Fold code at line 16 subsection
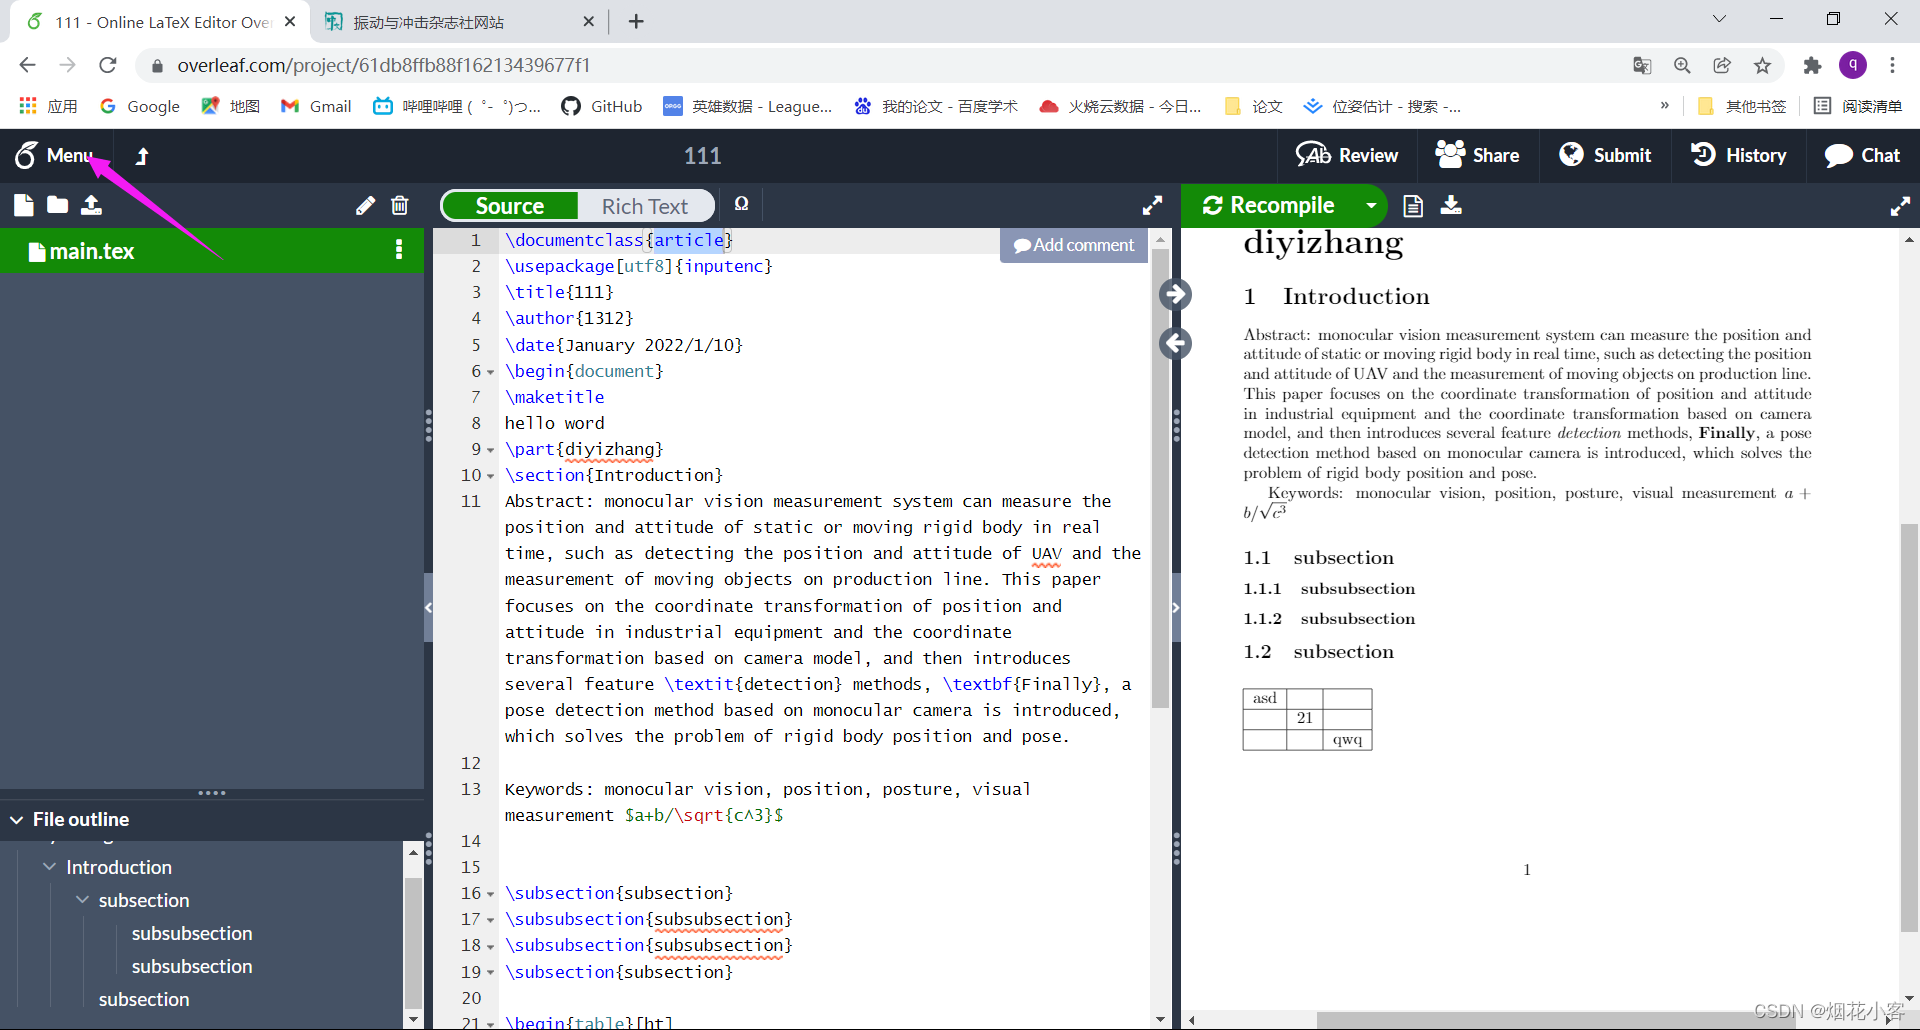Image resolution: width=1920 pixels, height=1030 pixels. (x=490, y=894)
